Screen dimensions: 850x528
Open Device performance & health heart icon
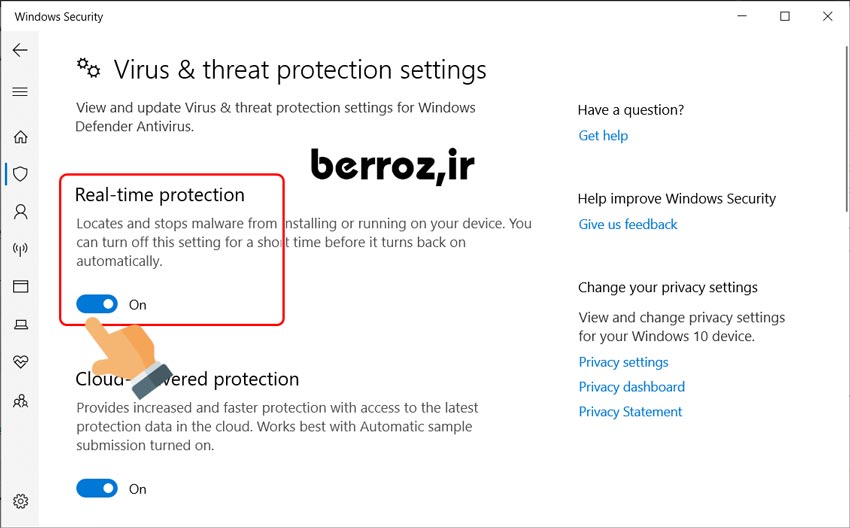20,362
